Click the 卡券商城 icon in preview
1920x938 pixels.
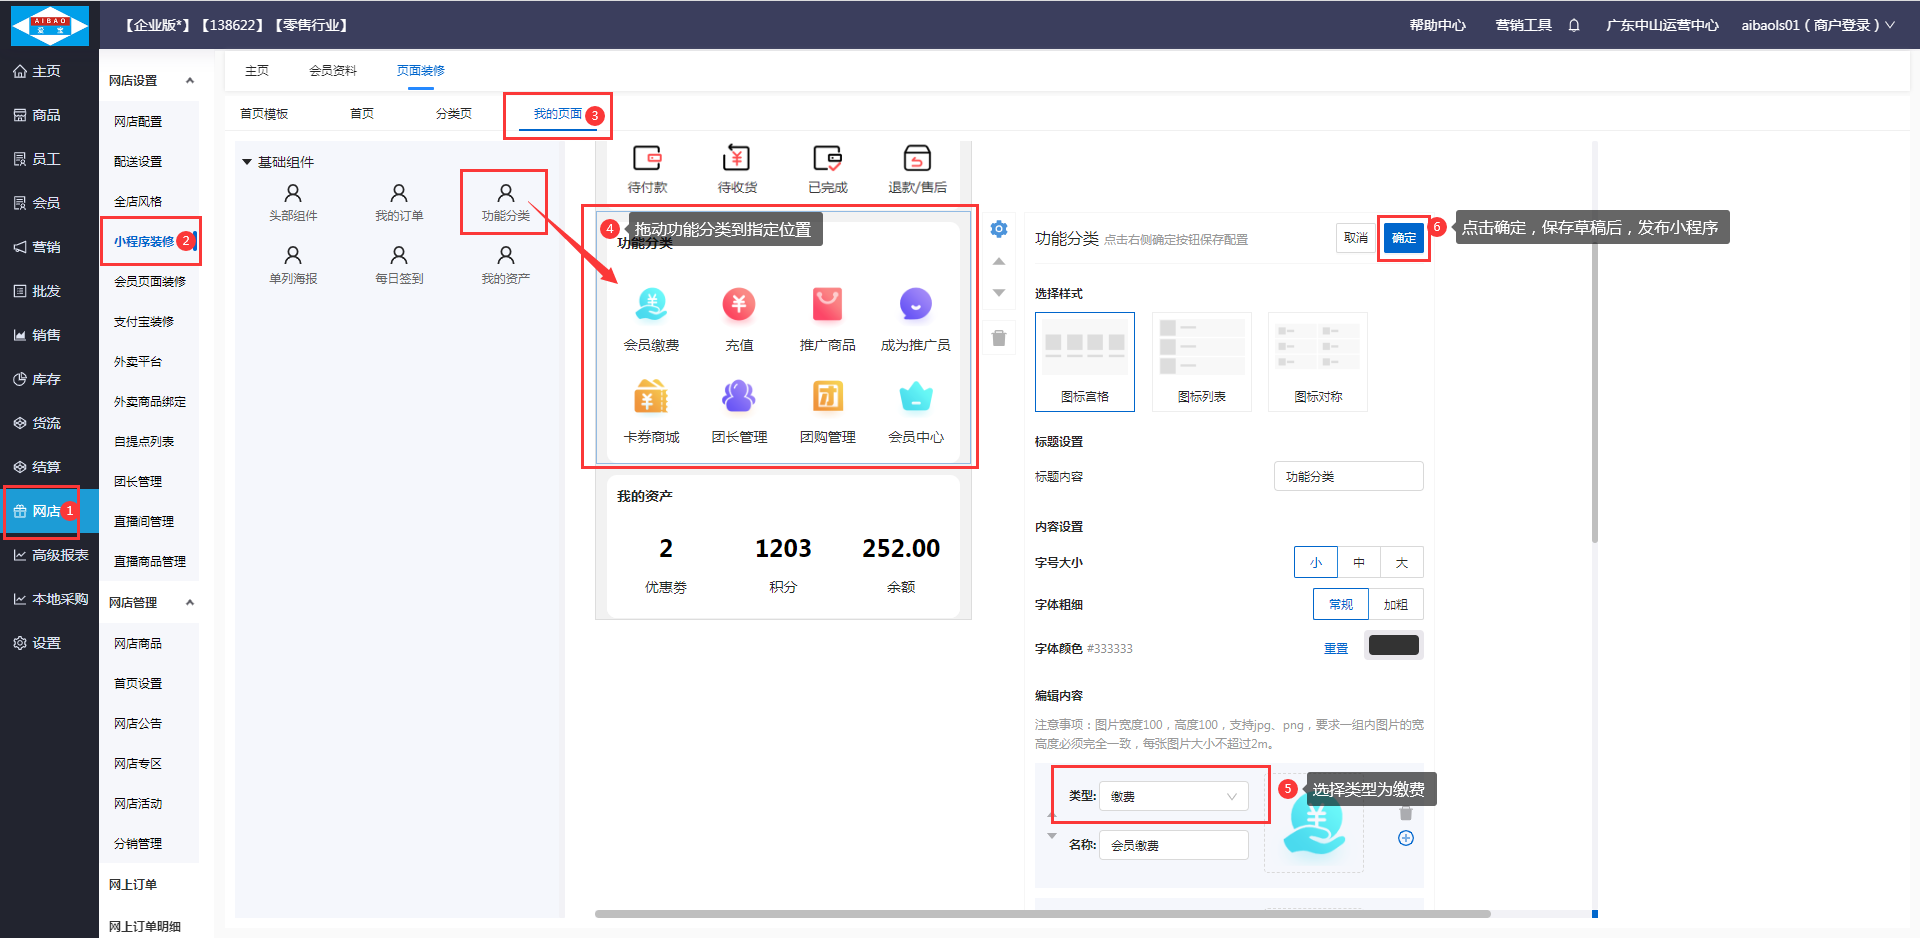[651, 397]
